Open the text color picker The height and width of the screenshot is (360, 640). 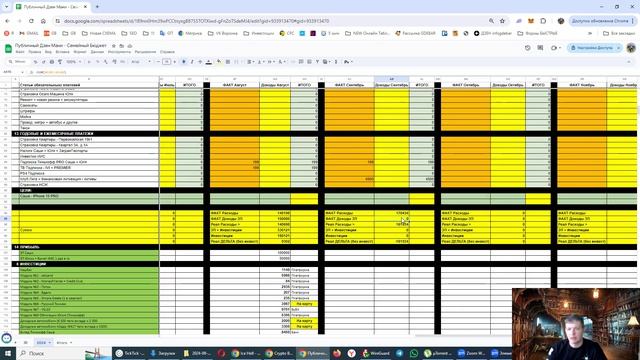(x=209, y=62)
